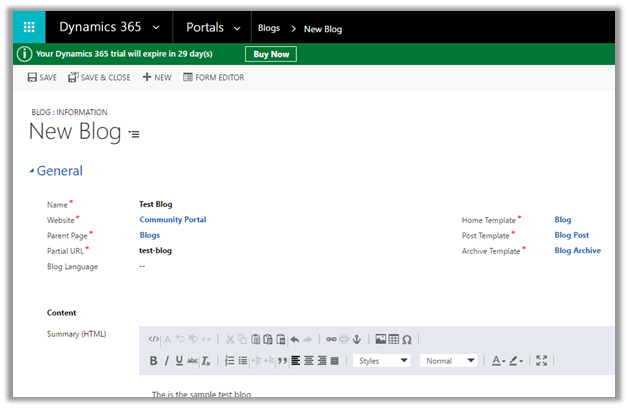Screen dimensions: 628x408
Task: Go to Blogs in the breadcrumb
Action: (268, 29)
